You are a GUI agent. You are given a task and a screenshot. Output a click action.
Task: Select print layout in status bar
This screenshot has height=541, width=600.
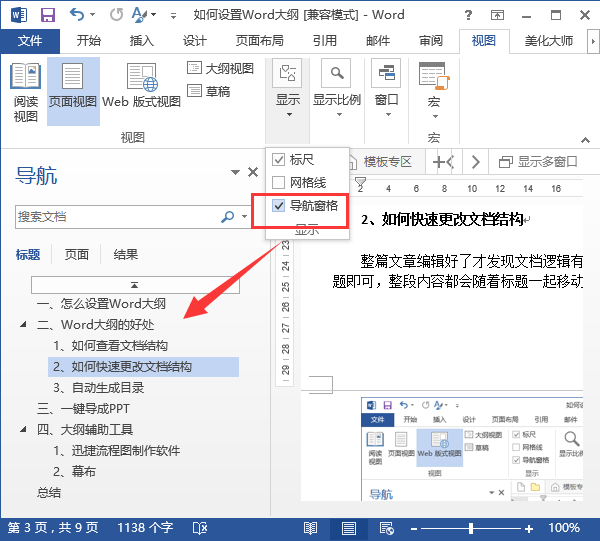tap(349, 528)
